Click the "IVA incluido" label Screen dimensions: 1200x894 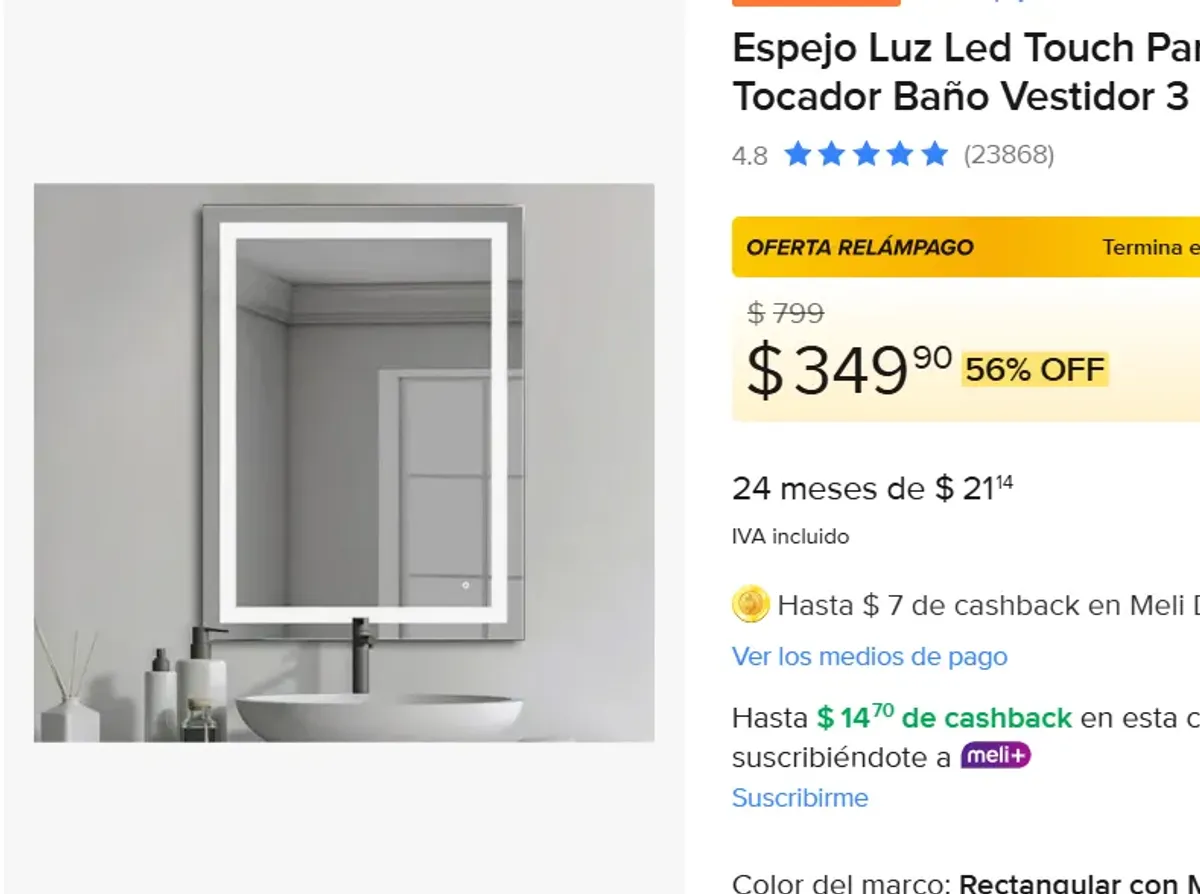[789, 536]
